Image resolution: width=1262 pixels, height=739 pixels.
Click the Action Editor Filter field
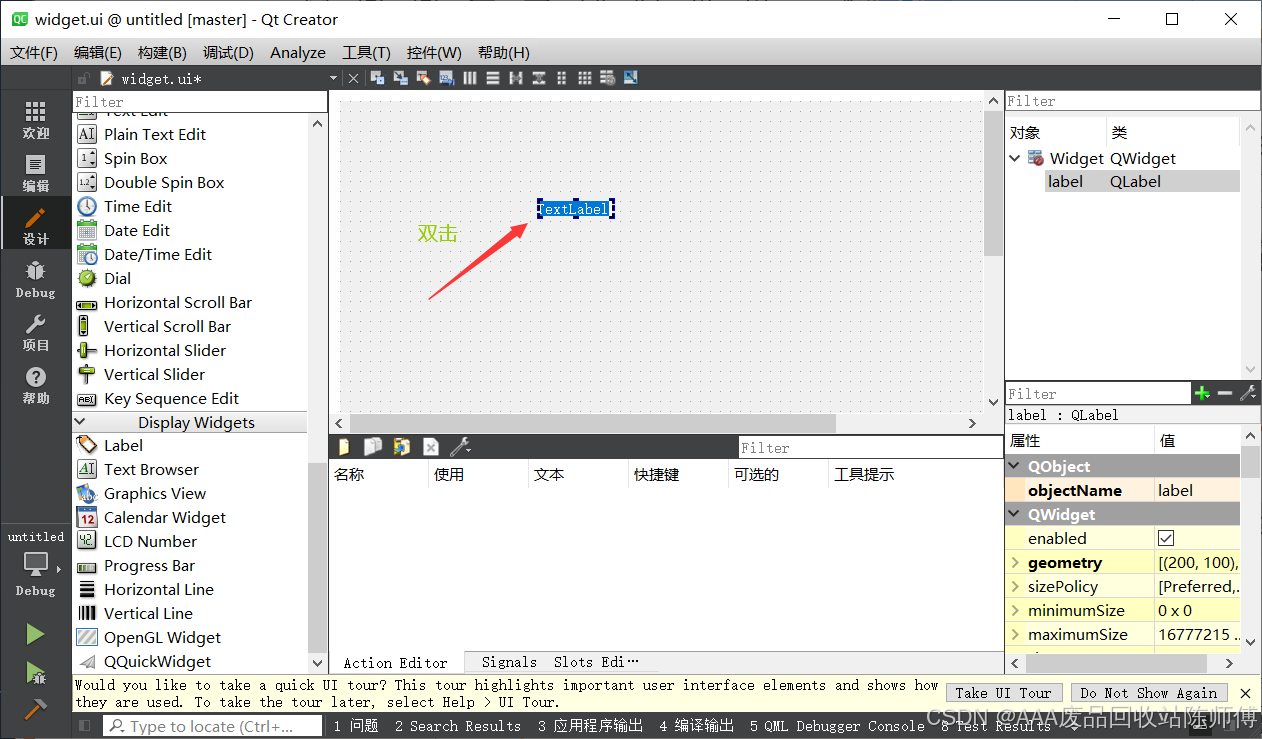(x=870, y=447)
